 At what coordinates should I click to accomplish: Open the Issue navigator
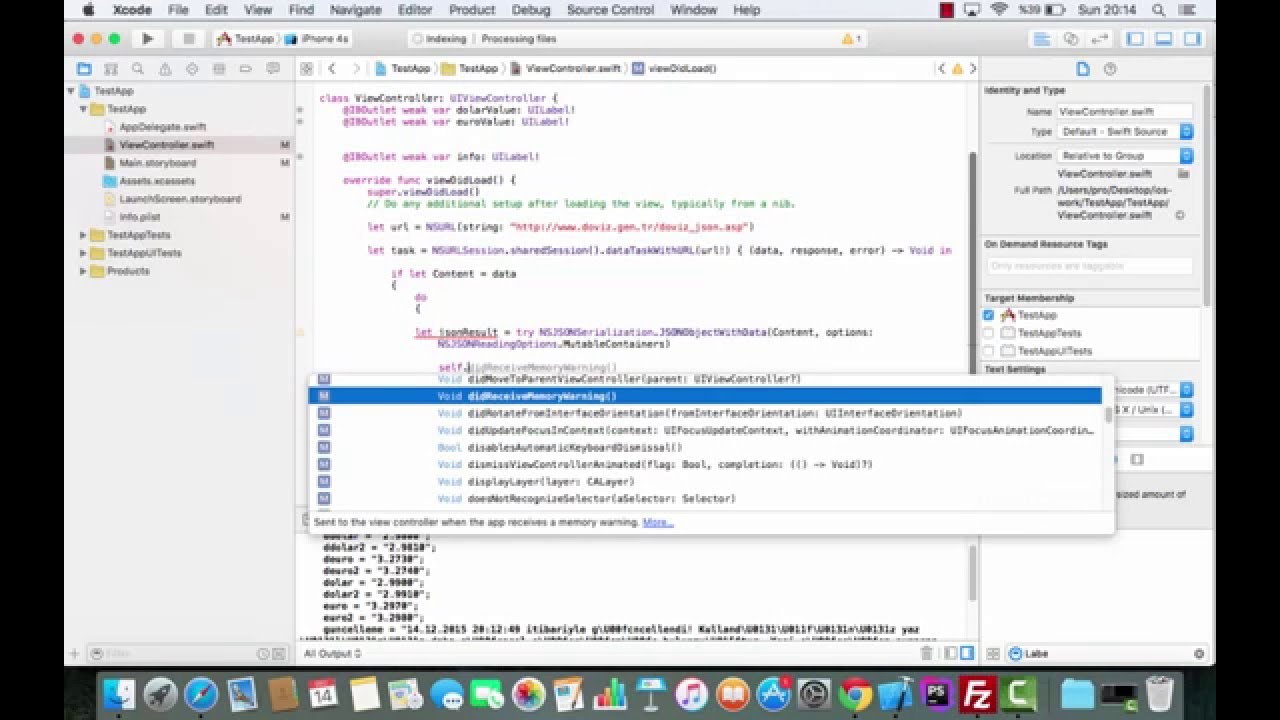coord(165,69)
